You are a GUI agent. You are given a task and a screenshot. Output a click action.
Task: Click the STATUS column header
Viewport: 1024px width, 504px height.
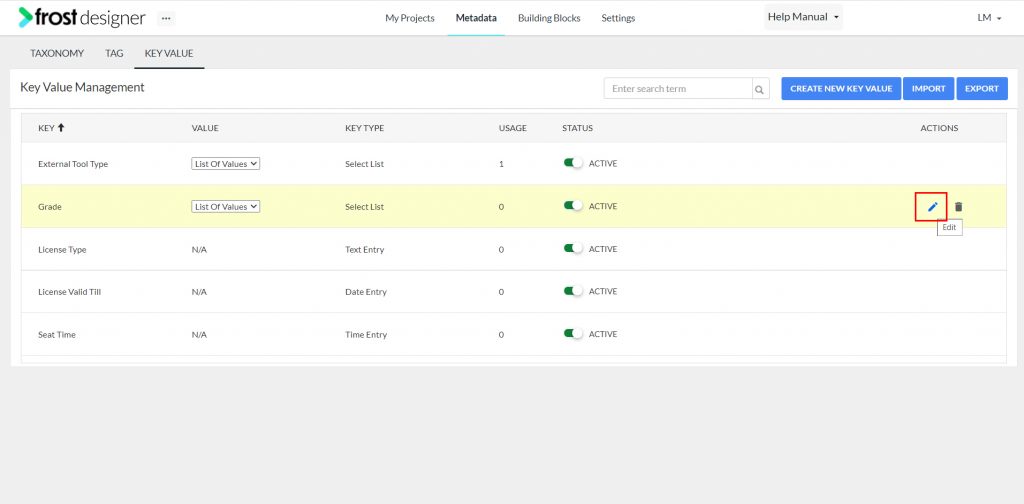(577, 128)
